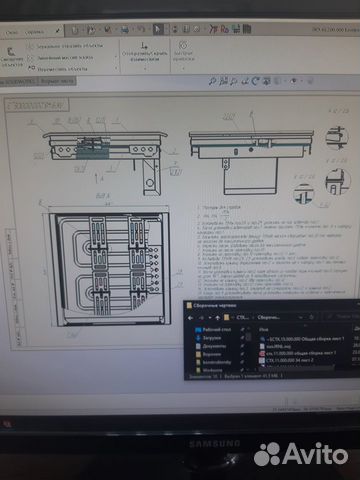Click the СТХ... breadcrumb in address bar

242,317
